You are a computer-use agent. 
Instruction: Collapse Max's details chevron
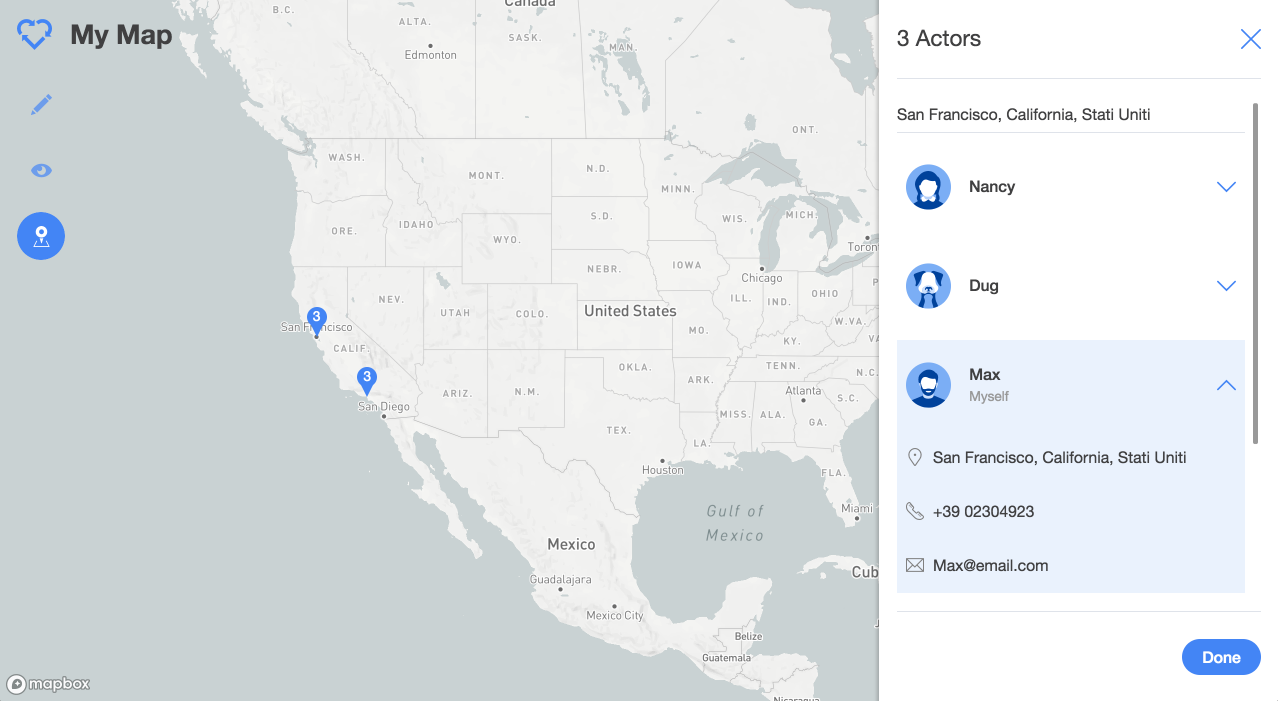[x=1226, y=385]
